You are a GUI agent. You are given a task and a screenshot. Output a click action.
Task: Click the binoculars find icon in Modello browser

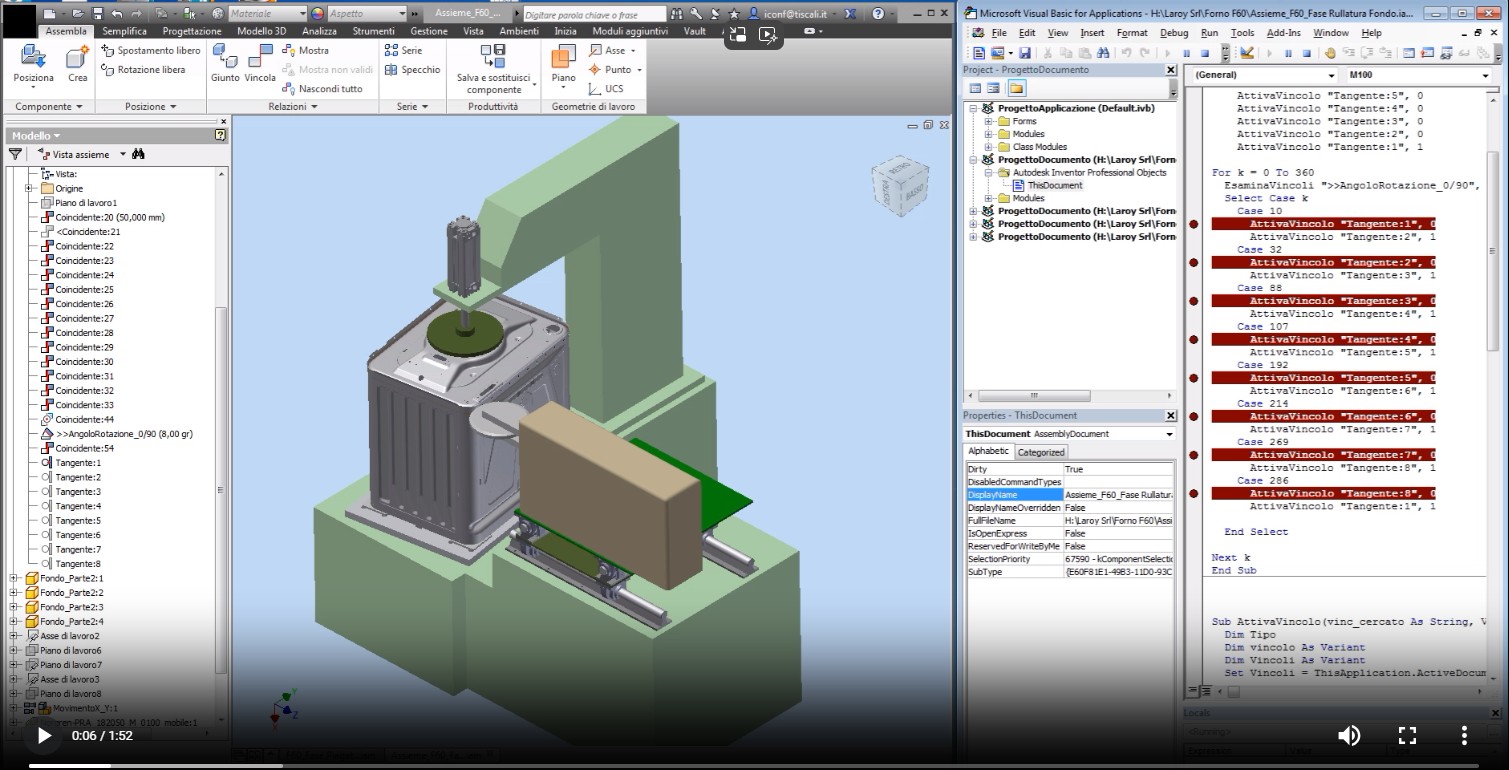pos(138,154)
